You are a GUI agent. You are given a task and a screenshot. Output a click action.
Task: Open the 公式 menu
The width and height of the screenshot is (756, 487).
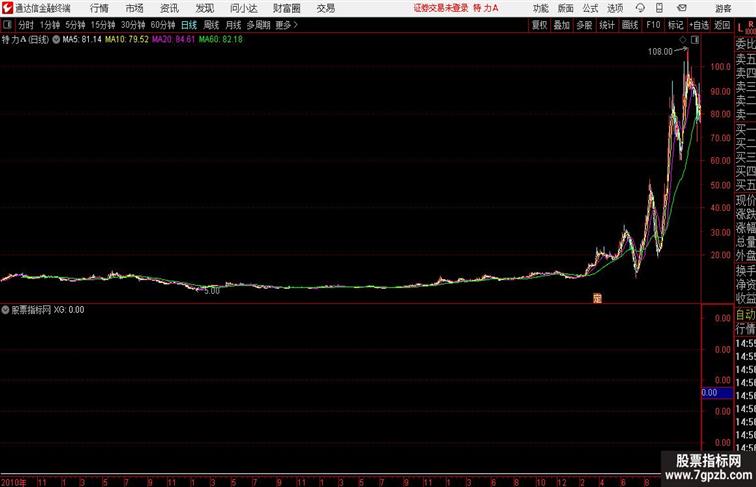point(590,8)
